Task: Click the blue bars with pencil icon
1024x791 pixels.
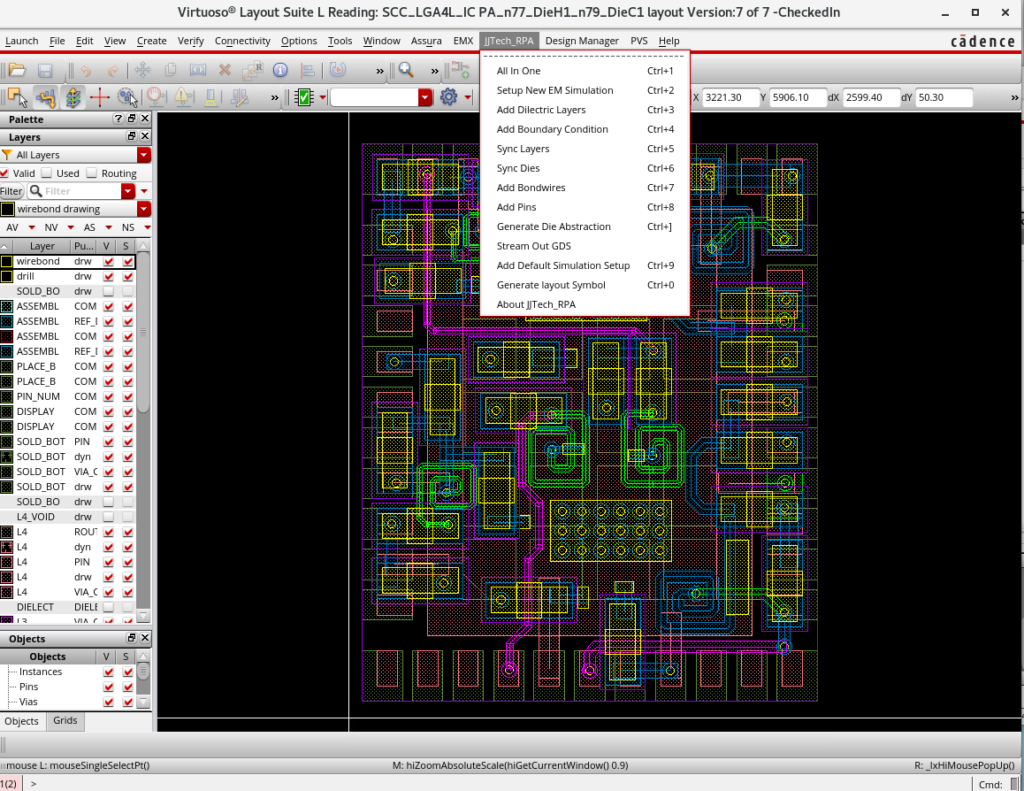Action: coord(240,97)
